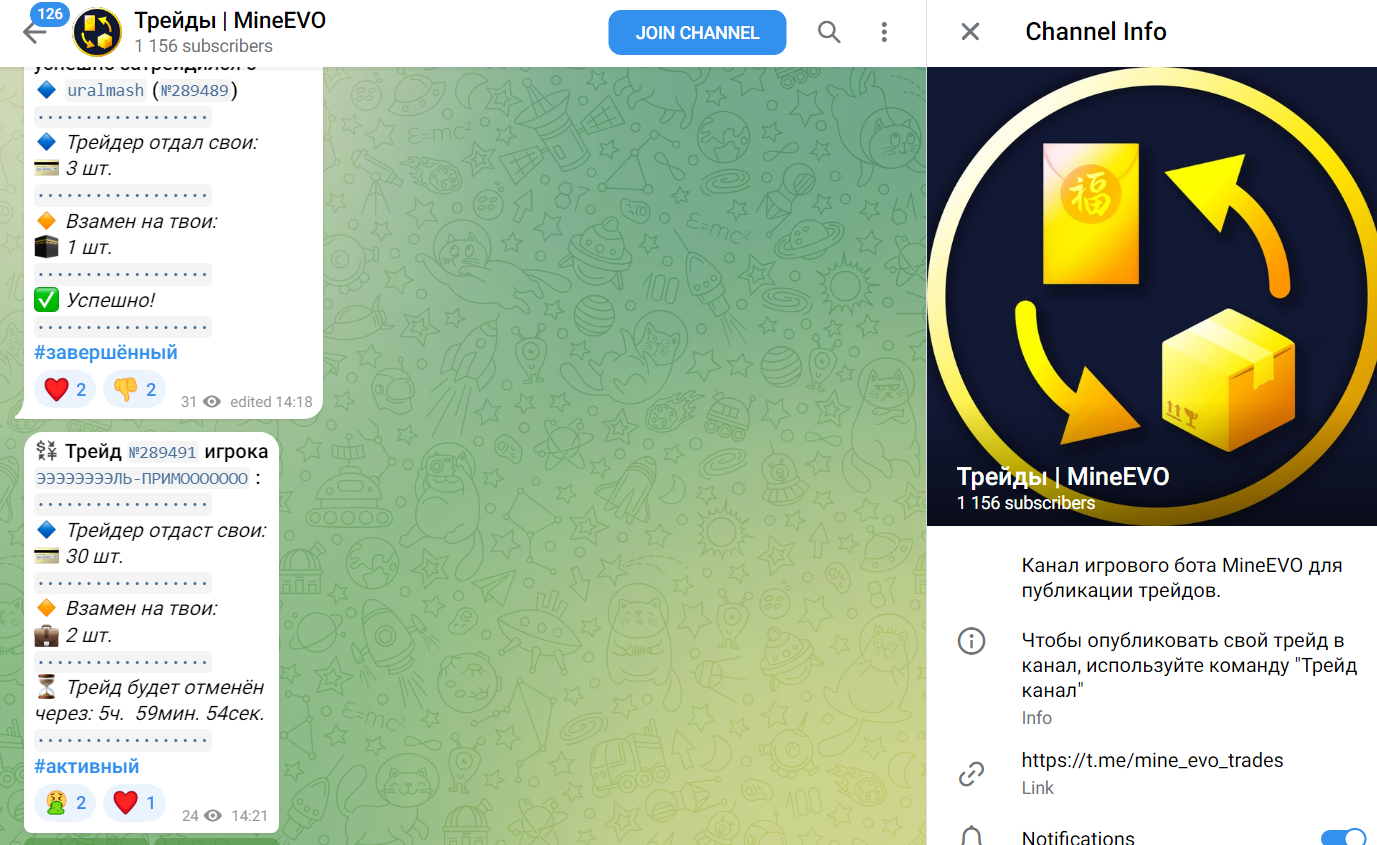
Task: Copy the uralmash username text
Action: pos(106,90)
